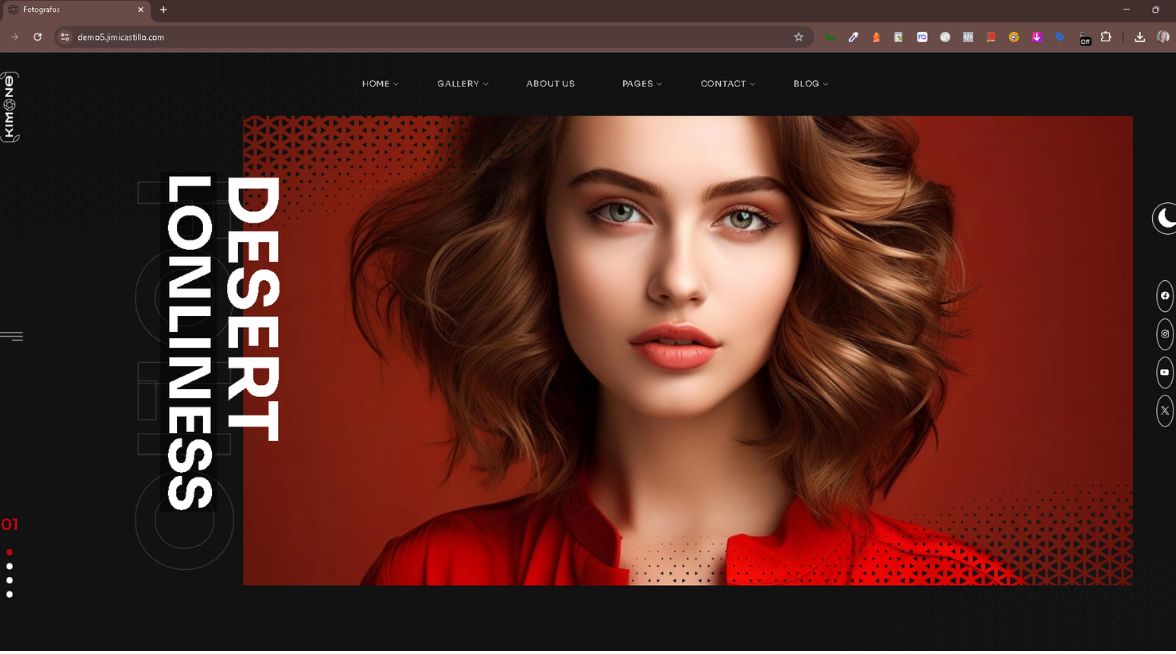1176x654 pixels.
Task: Bookmark this page with the star icon
Action: point(798,37)
